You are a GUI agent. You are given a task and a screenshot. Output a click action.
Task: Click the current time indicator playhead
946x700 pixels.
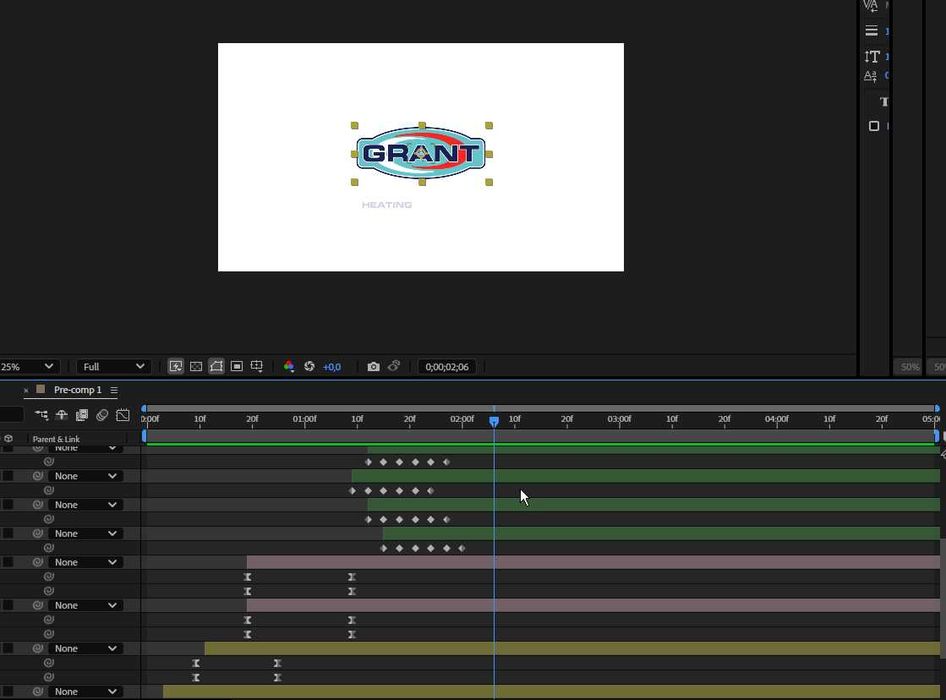(494, 421)
